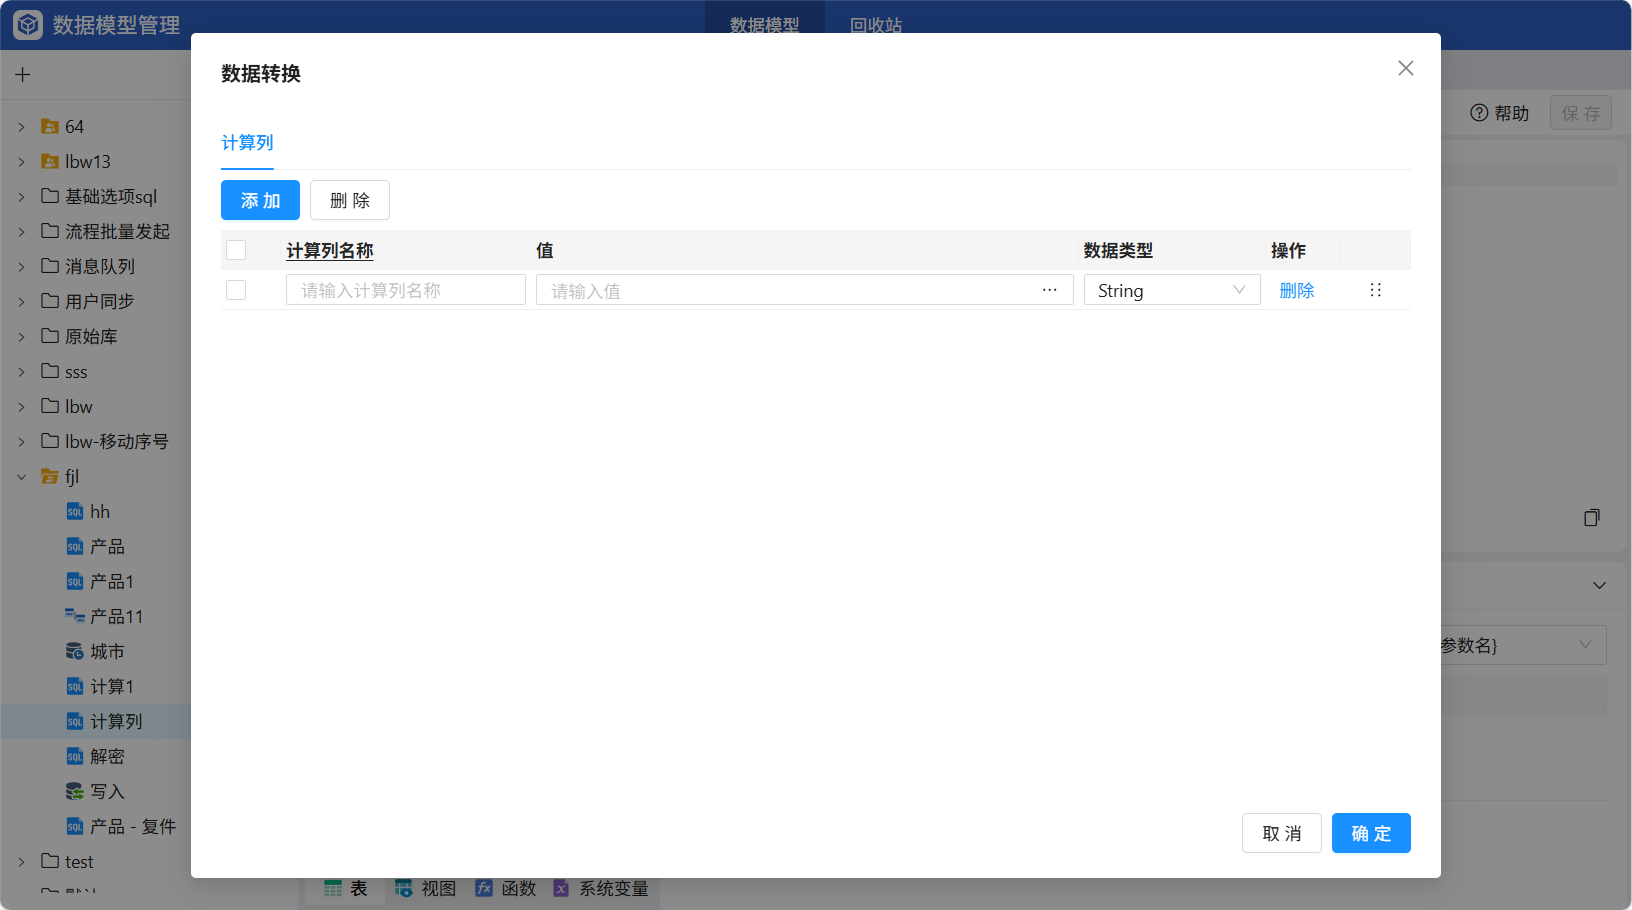This screenshot has width=1632, height=910.
Task: Click the copy icon on right panel
Action: 1591,518
